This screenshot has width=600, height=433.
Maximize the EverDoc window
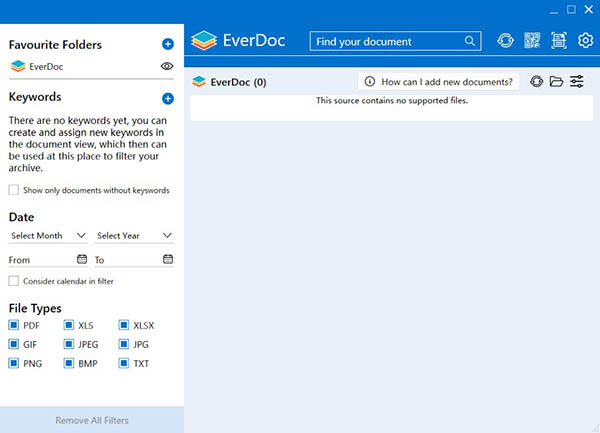click(571, 10)
